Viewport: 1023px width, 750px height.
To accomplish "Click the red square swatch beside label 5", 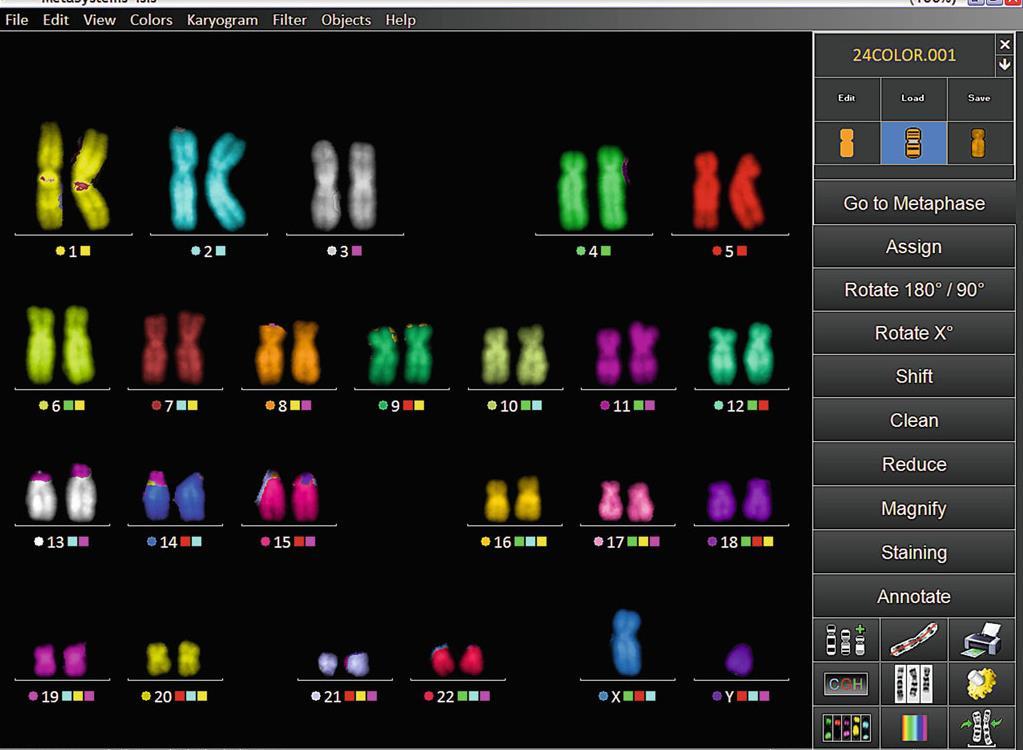I will 742,250.
